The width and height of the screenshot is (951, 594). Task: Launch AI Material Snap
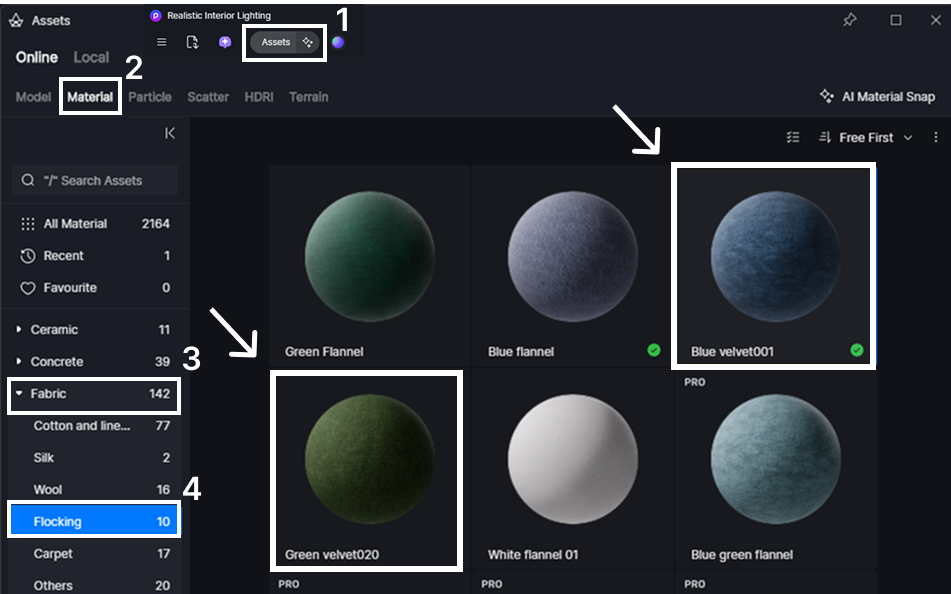[877, 96]
